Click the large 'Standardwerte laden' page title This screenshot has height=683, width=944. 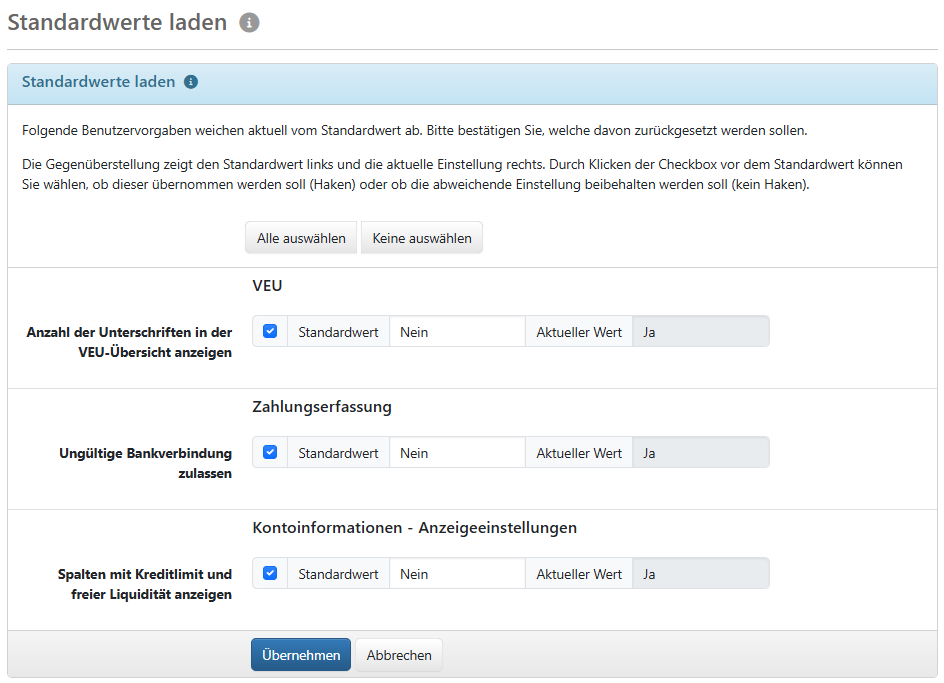[117, 23]
